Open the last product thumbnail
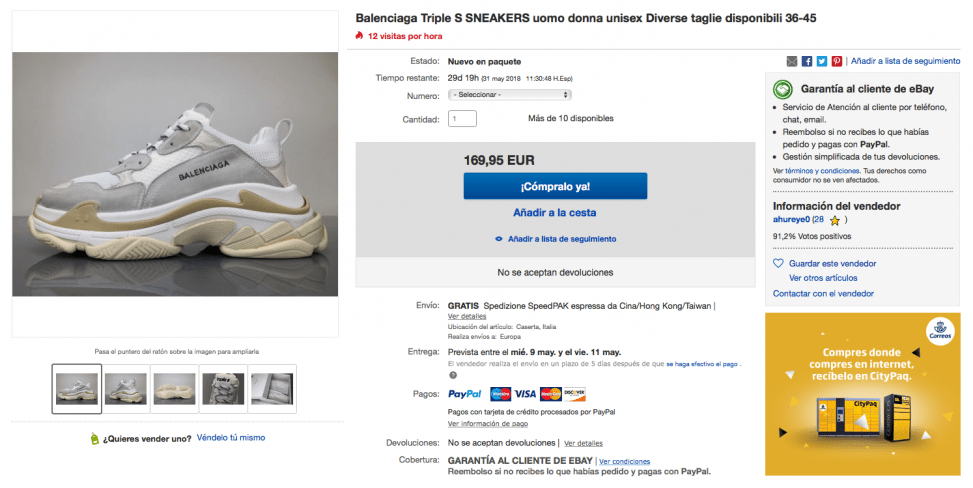 click(x=271, y=387)
